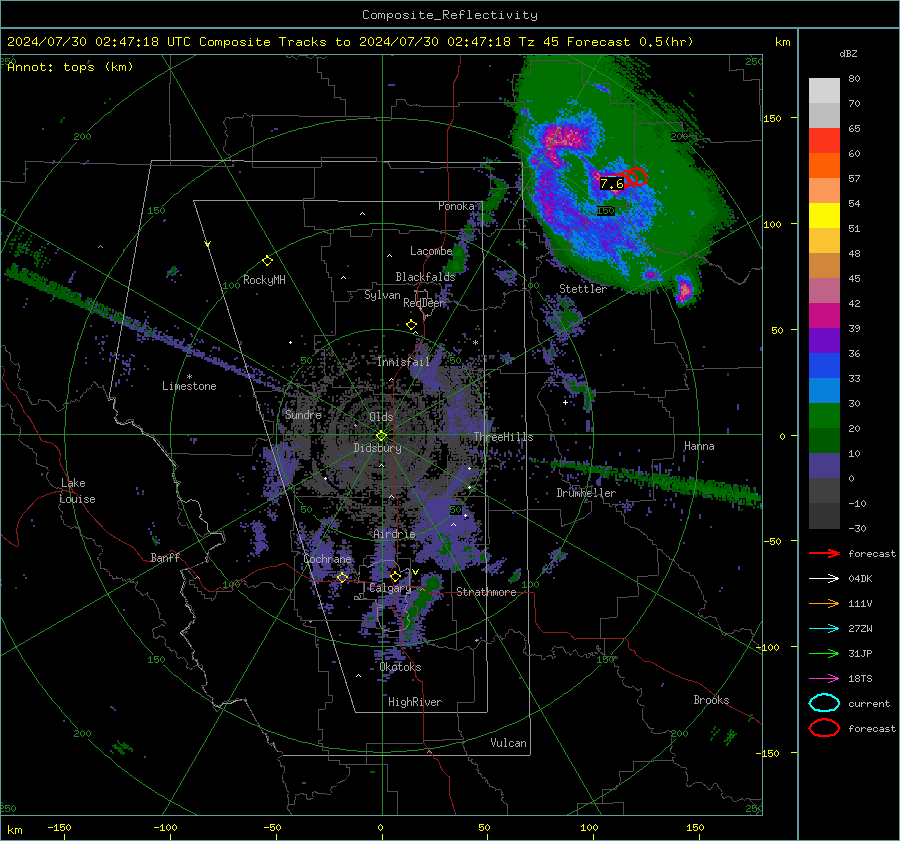Click the red 'forecast' ellipse in the legend

coord(824,728)
